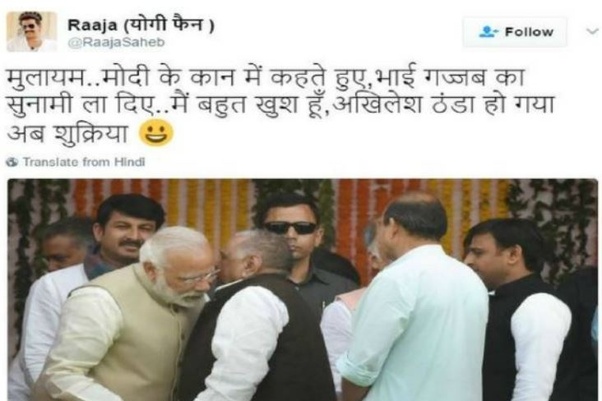Click Translate from Hindi link

click(84, 162)
